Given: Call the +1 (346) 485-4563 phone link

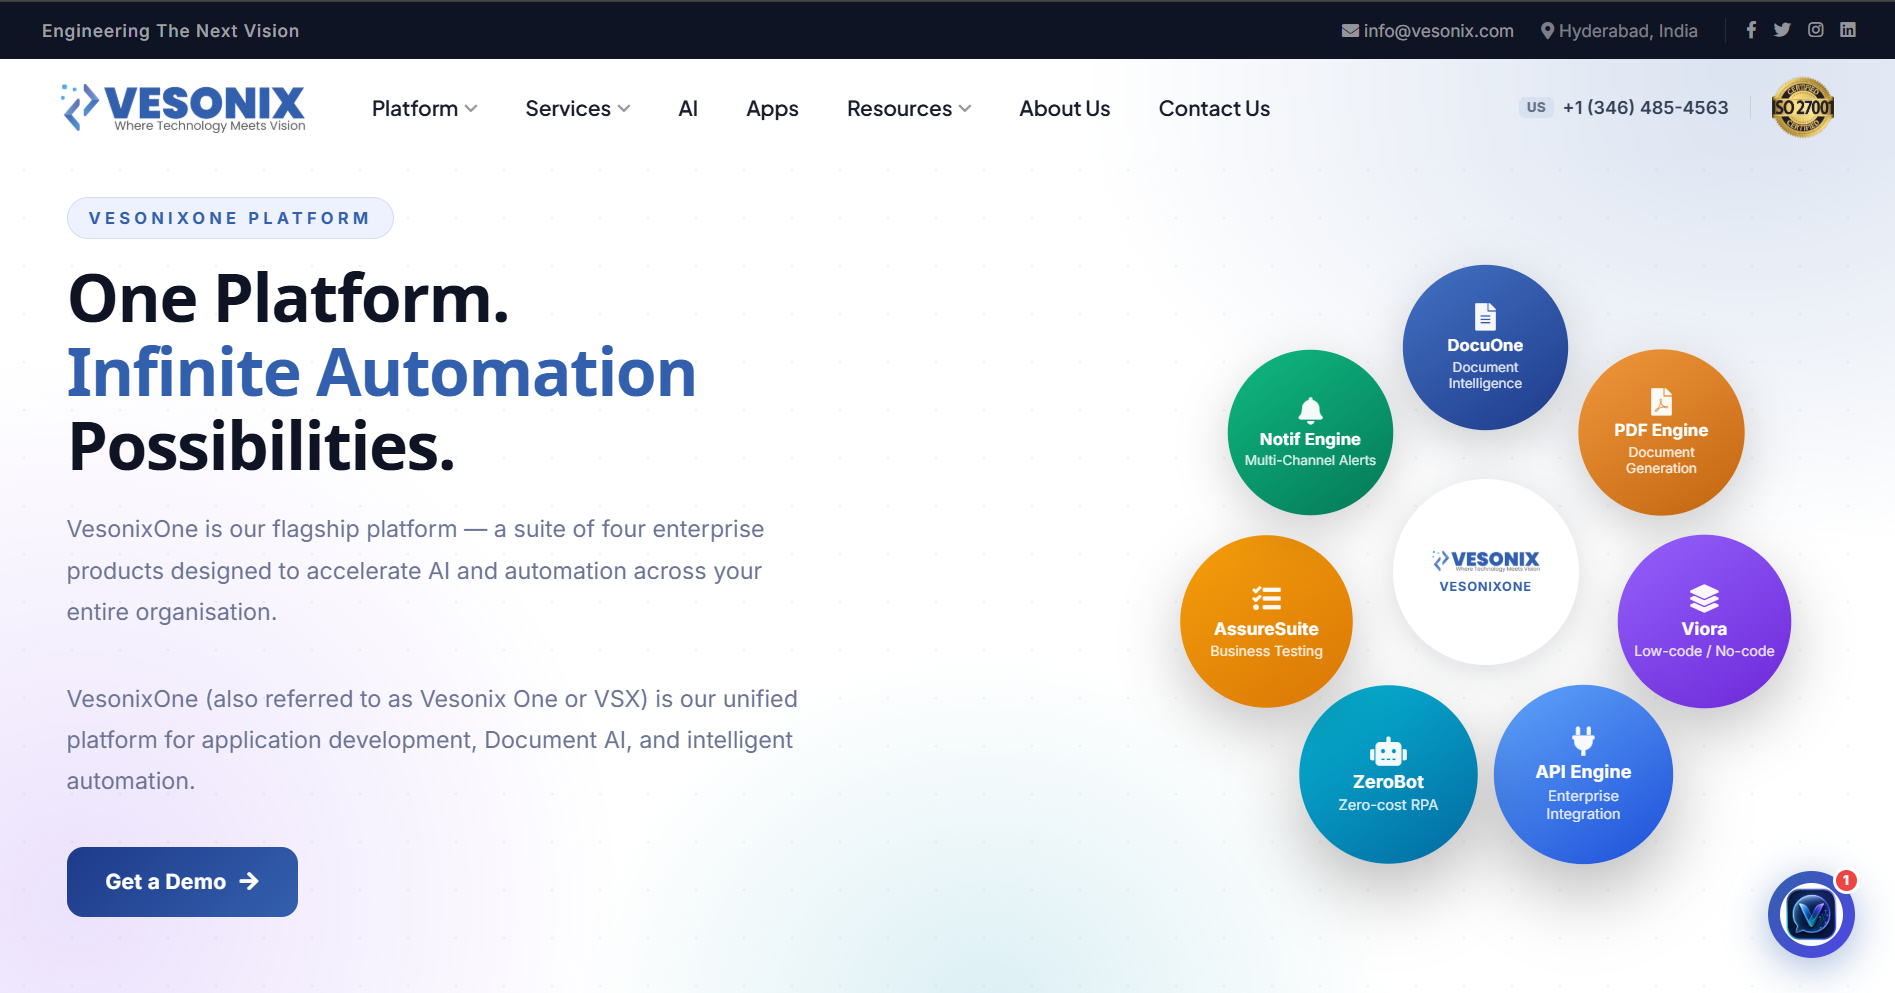Looking at the screenshot, I should (x=1645, y=107).
